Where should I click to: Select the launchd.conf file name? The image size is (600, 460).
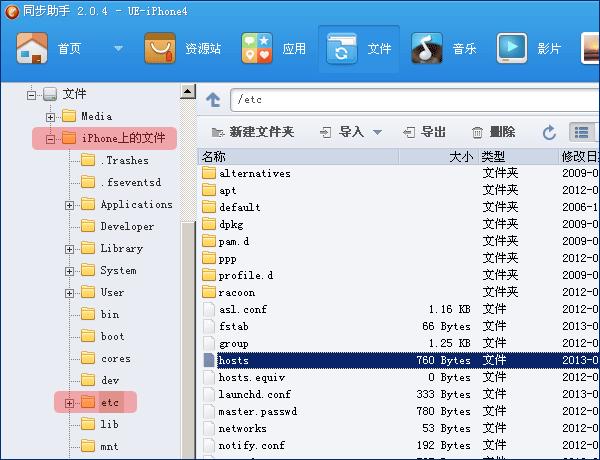(254, 394)
